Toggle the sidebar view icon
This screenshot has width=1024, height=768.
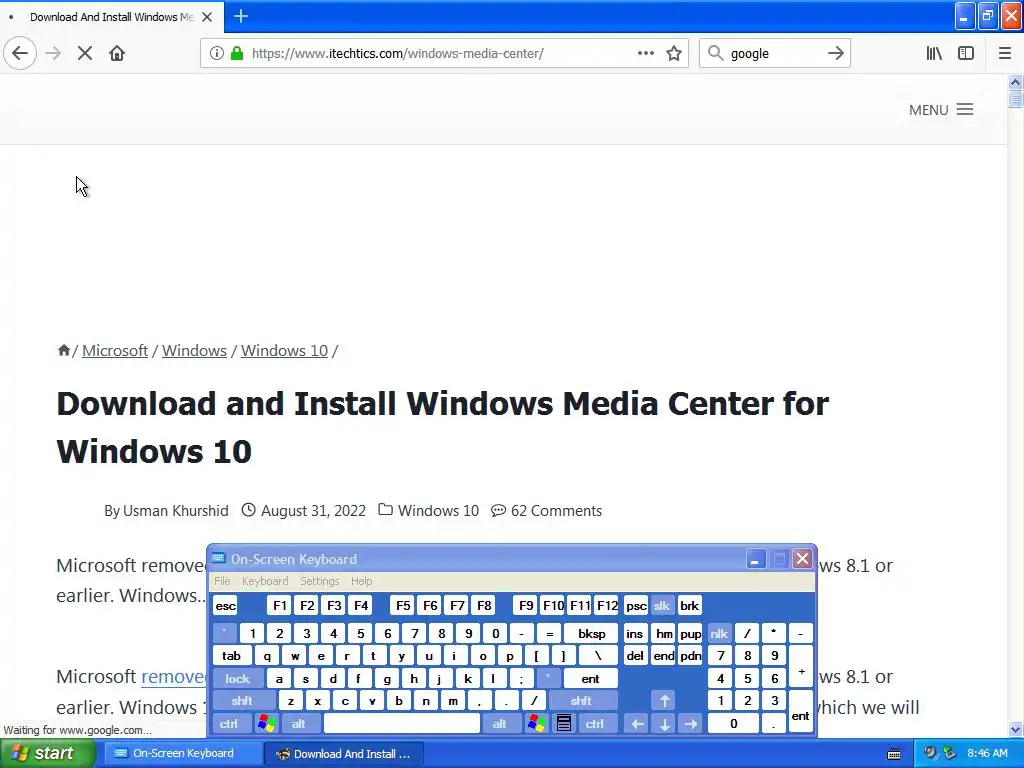click(x=966, y=54)
